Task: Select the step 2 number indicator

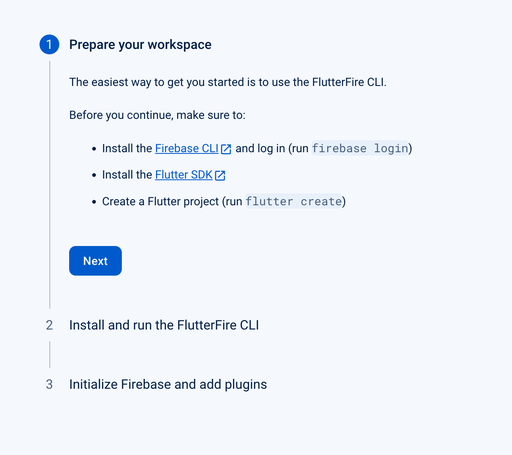Action: point(49,325)
